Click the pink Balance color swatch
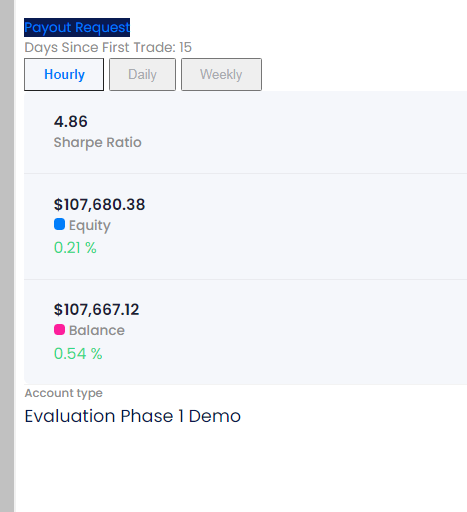 59,330
